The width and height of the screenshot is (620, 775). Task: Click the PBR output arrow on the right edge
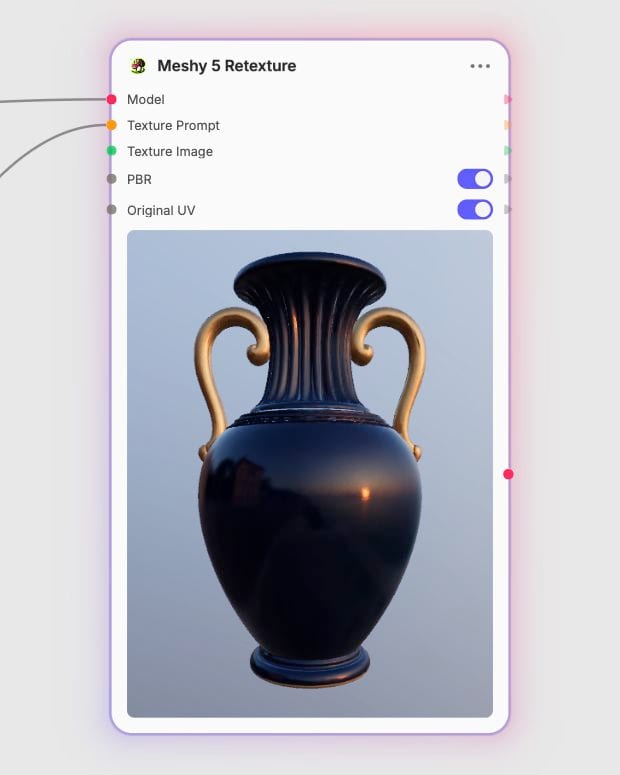[x=507, y=178]
